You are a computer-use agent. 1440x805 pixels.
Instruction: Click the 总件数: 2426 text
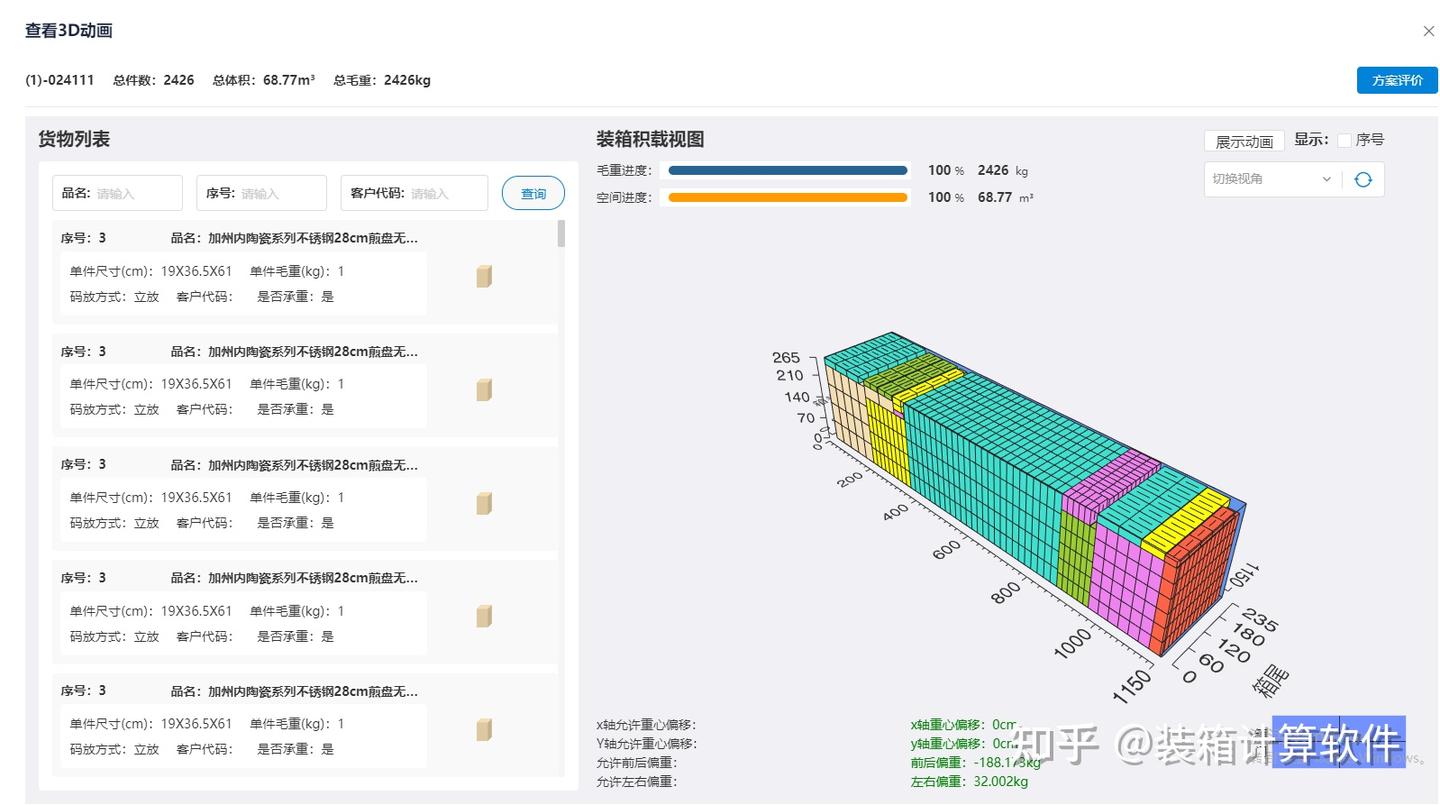pyautogui.click(x=153, y=80)
